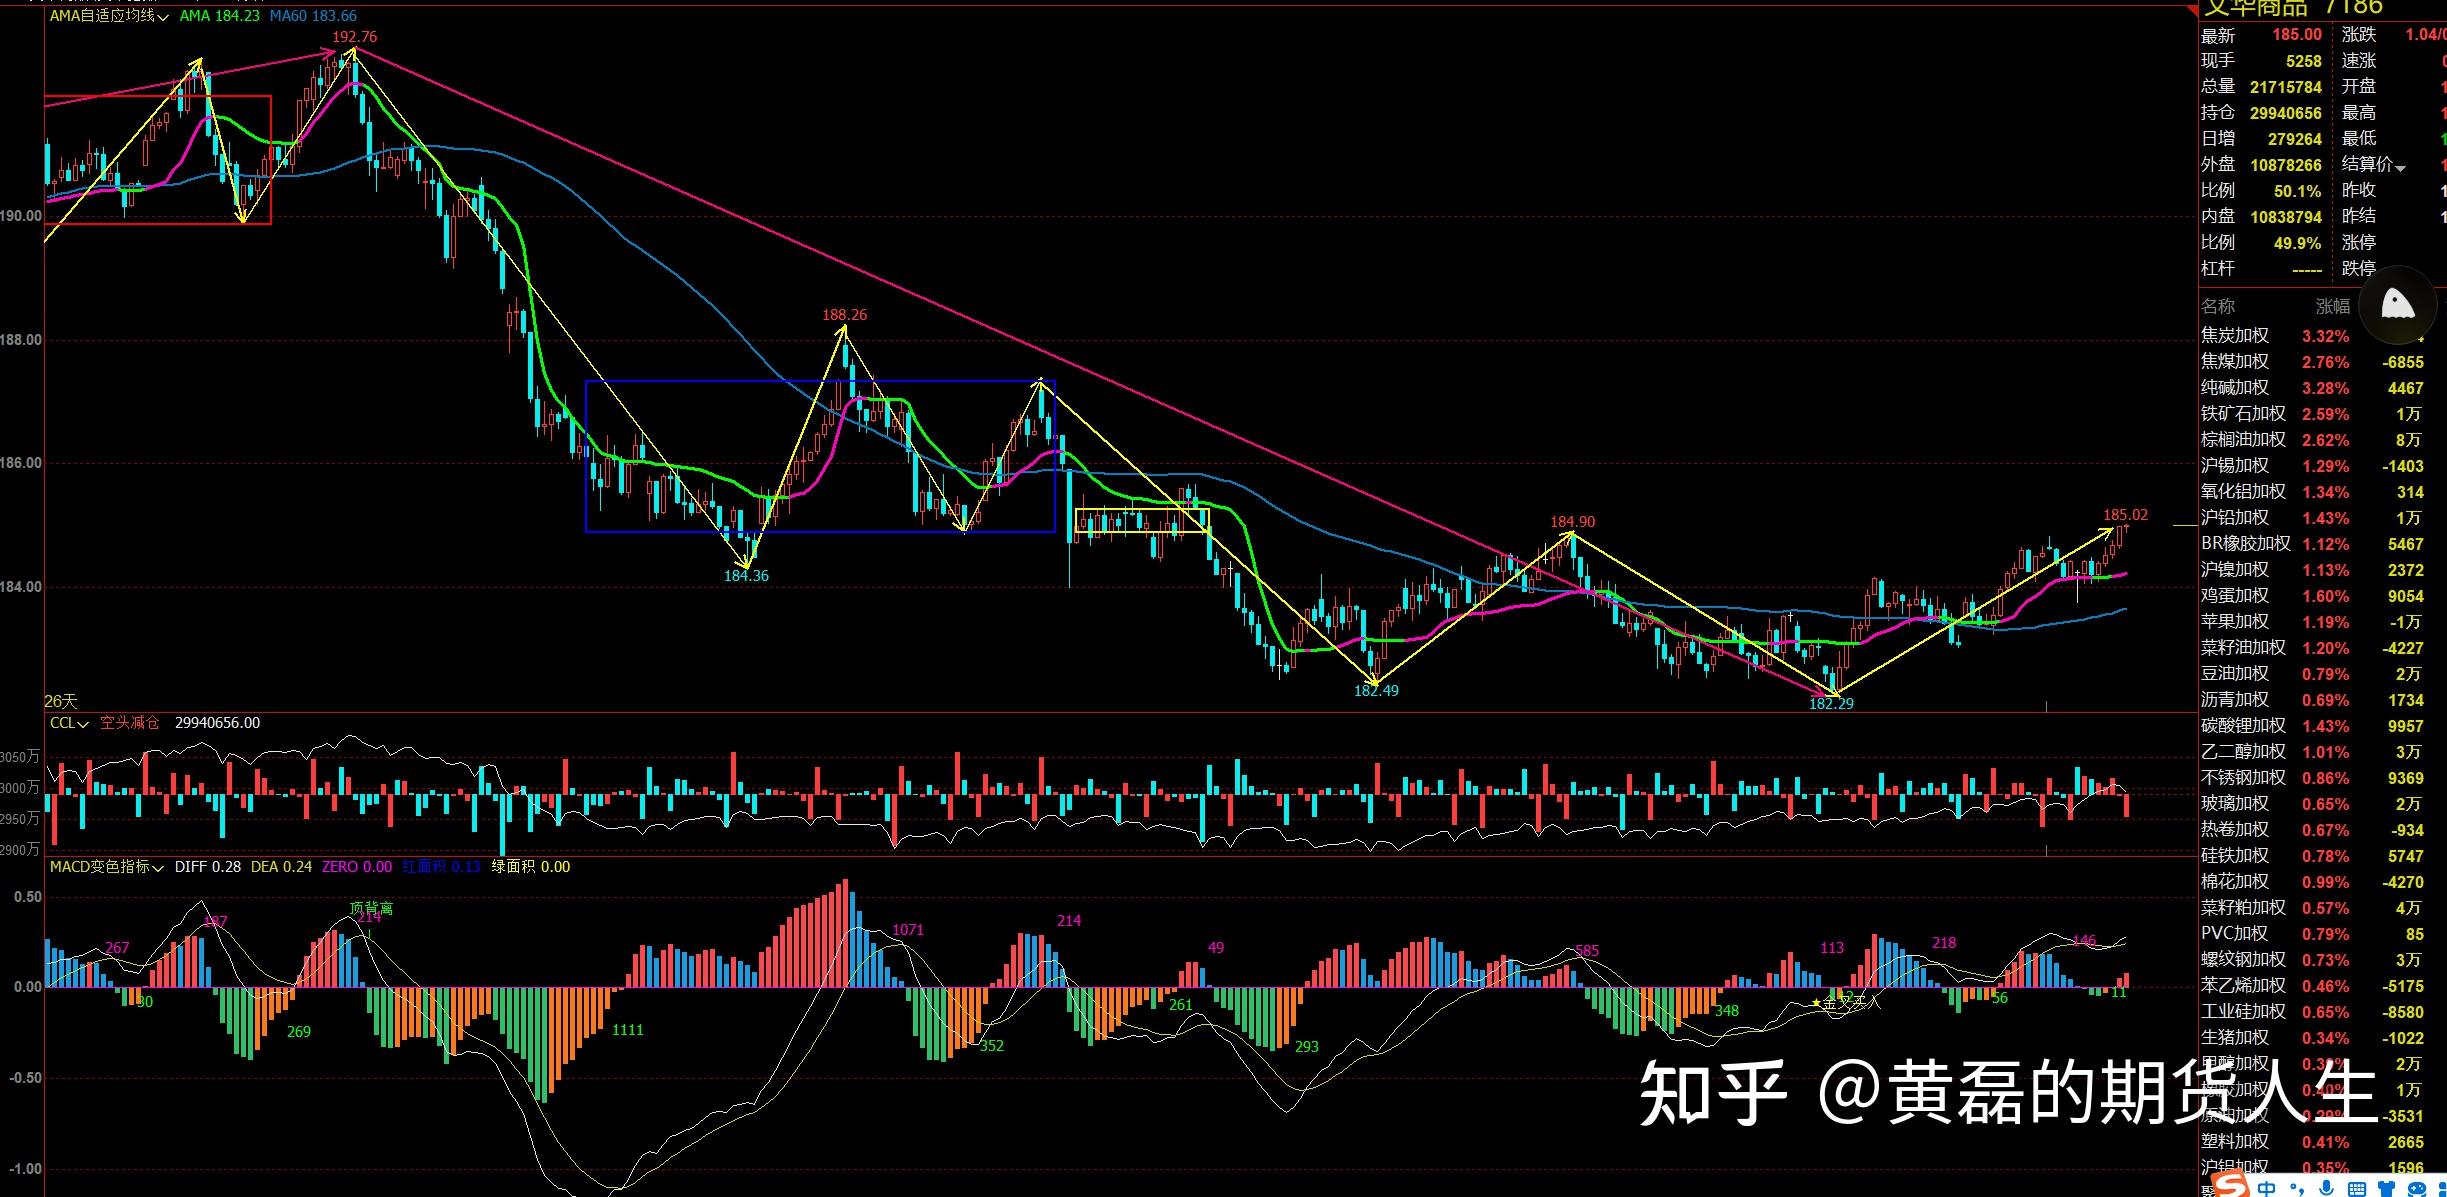The height and width of the screenshot is (1197, 2447).
Task: Select the 沪镍加权 row
Action: click(x=2312, y=570)
